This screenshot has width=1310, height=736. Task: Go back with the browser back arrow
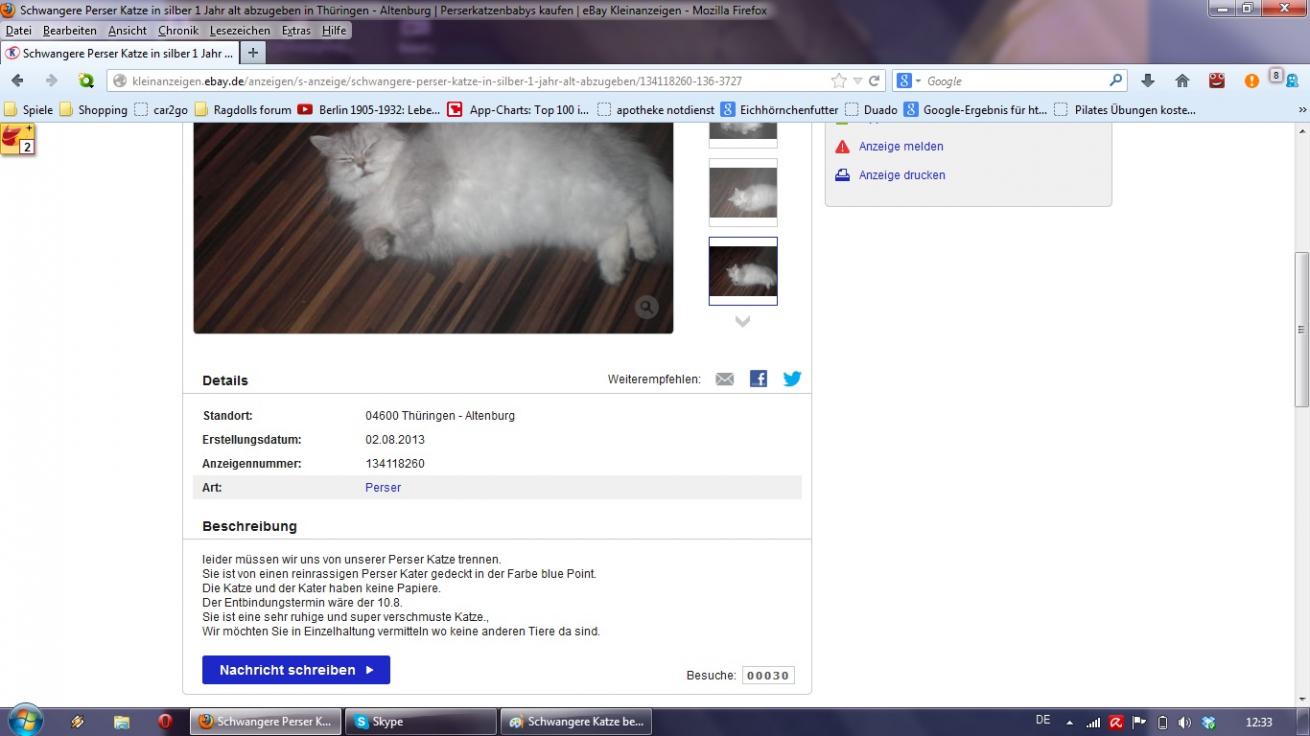coord(18,81)
